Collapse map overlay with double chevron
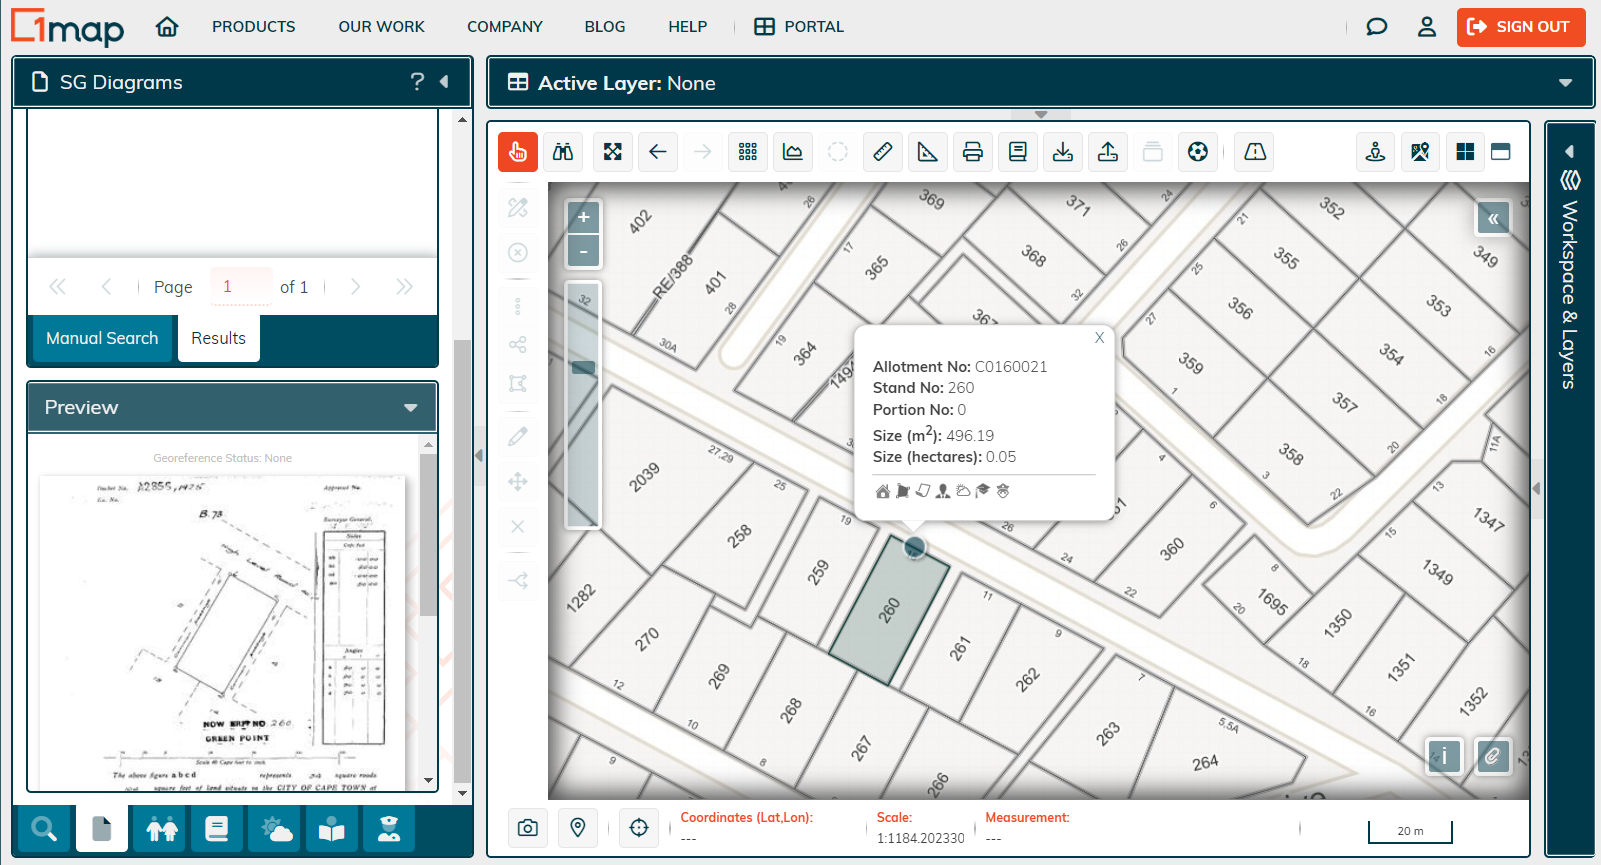Viewport: 1601px width, 865px height. (1493, 218)
